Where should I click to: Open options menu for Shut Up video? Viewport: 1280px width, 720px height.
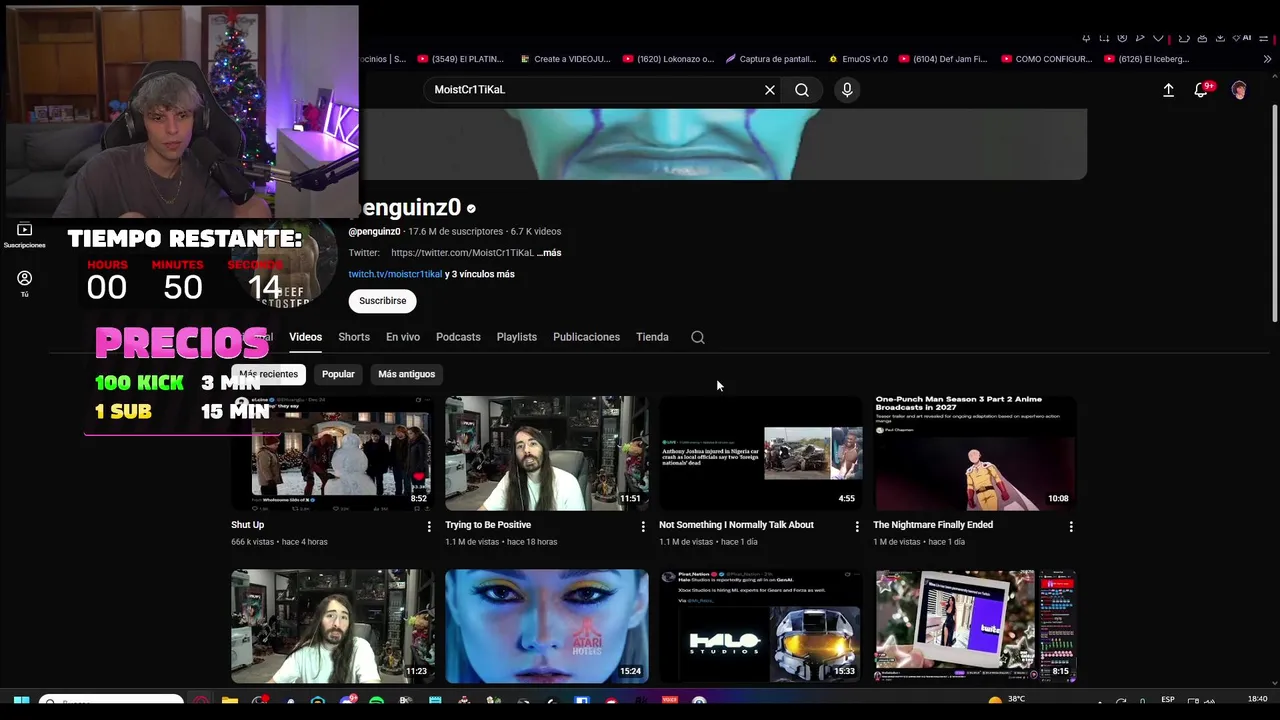click(429, 526)
